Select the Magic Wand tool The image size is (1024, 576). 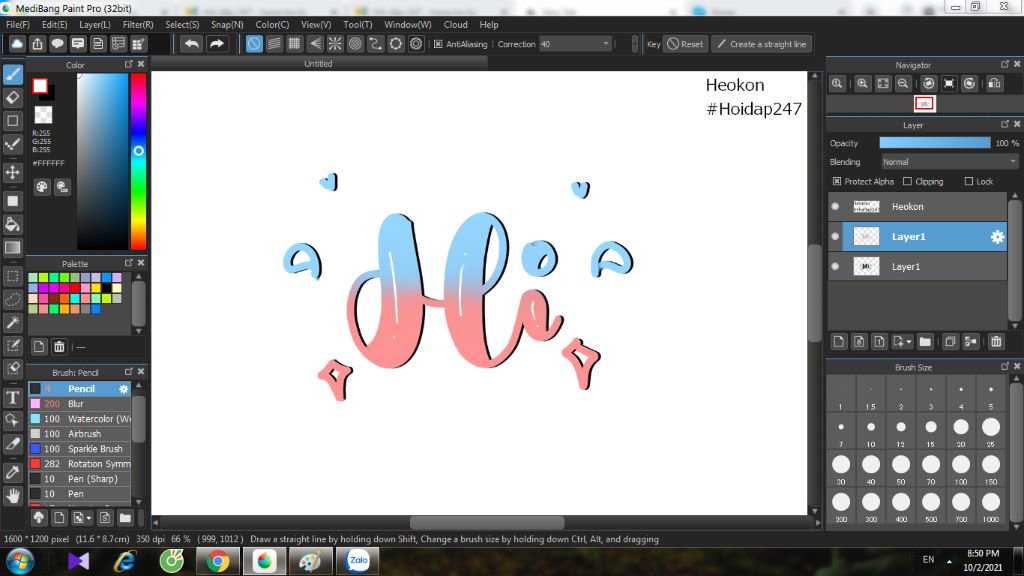coord(12,323)
